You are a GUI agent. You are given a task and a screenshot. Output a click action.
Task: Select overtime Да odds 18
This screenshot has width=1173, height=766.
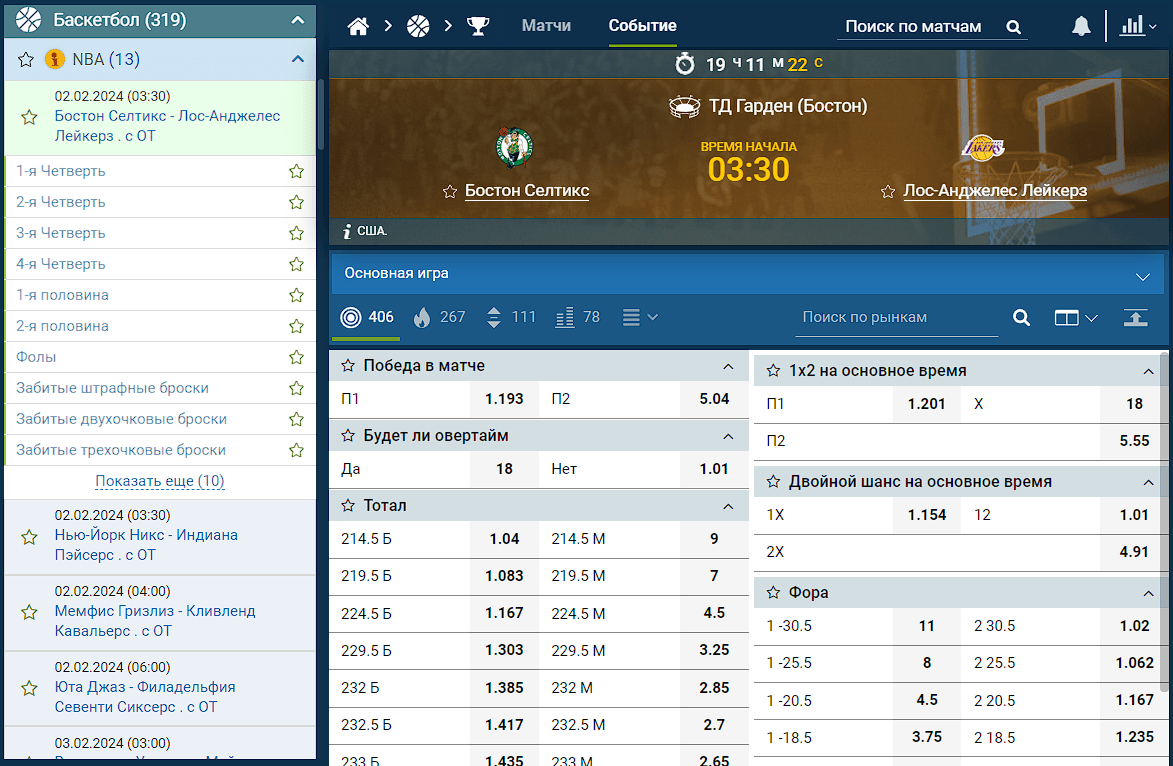point(504,469)
